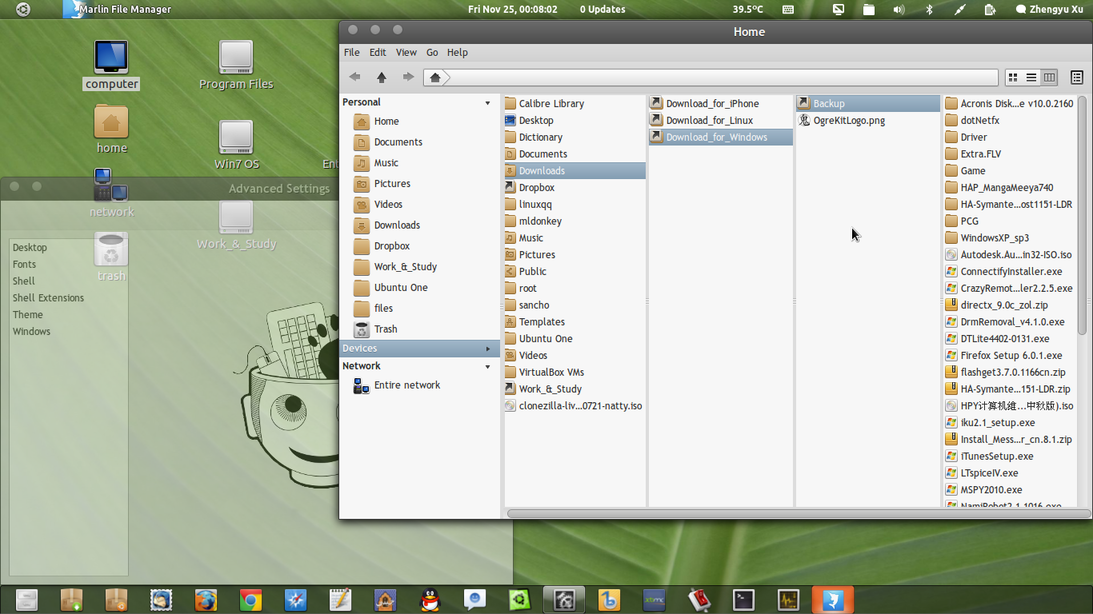Select the Backup folder in the third column
Viewport: 1093px width, 614px height.
tap(868, 103)
